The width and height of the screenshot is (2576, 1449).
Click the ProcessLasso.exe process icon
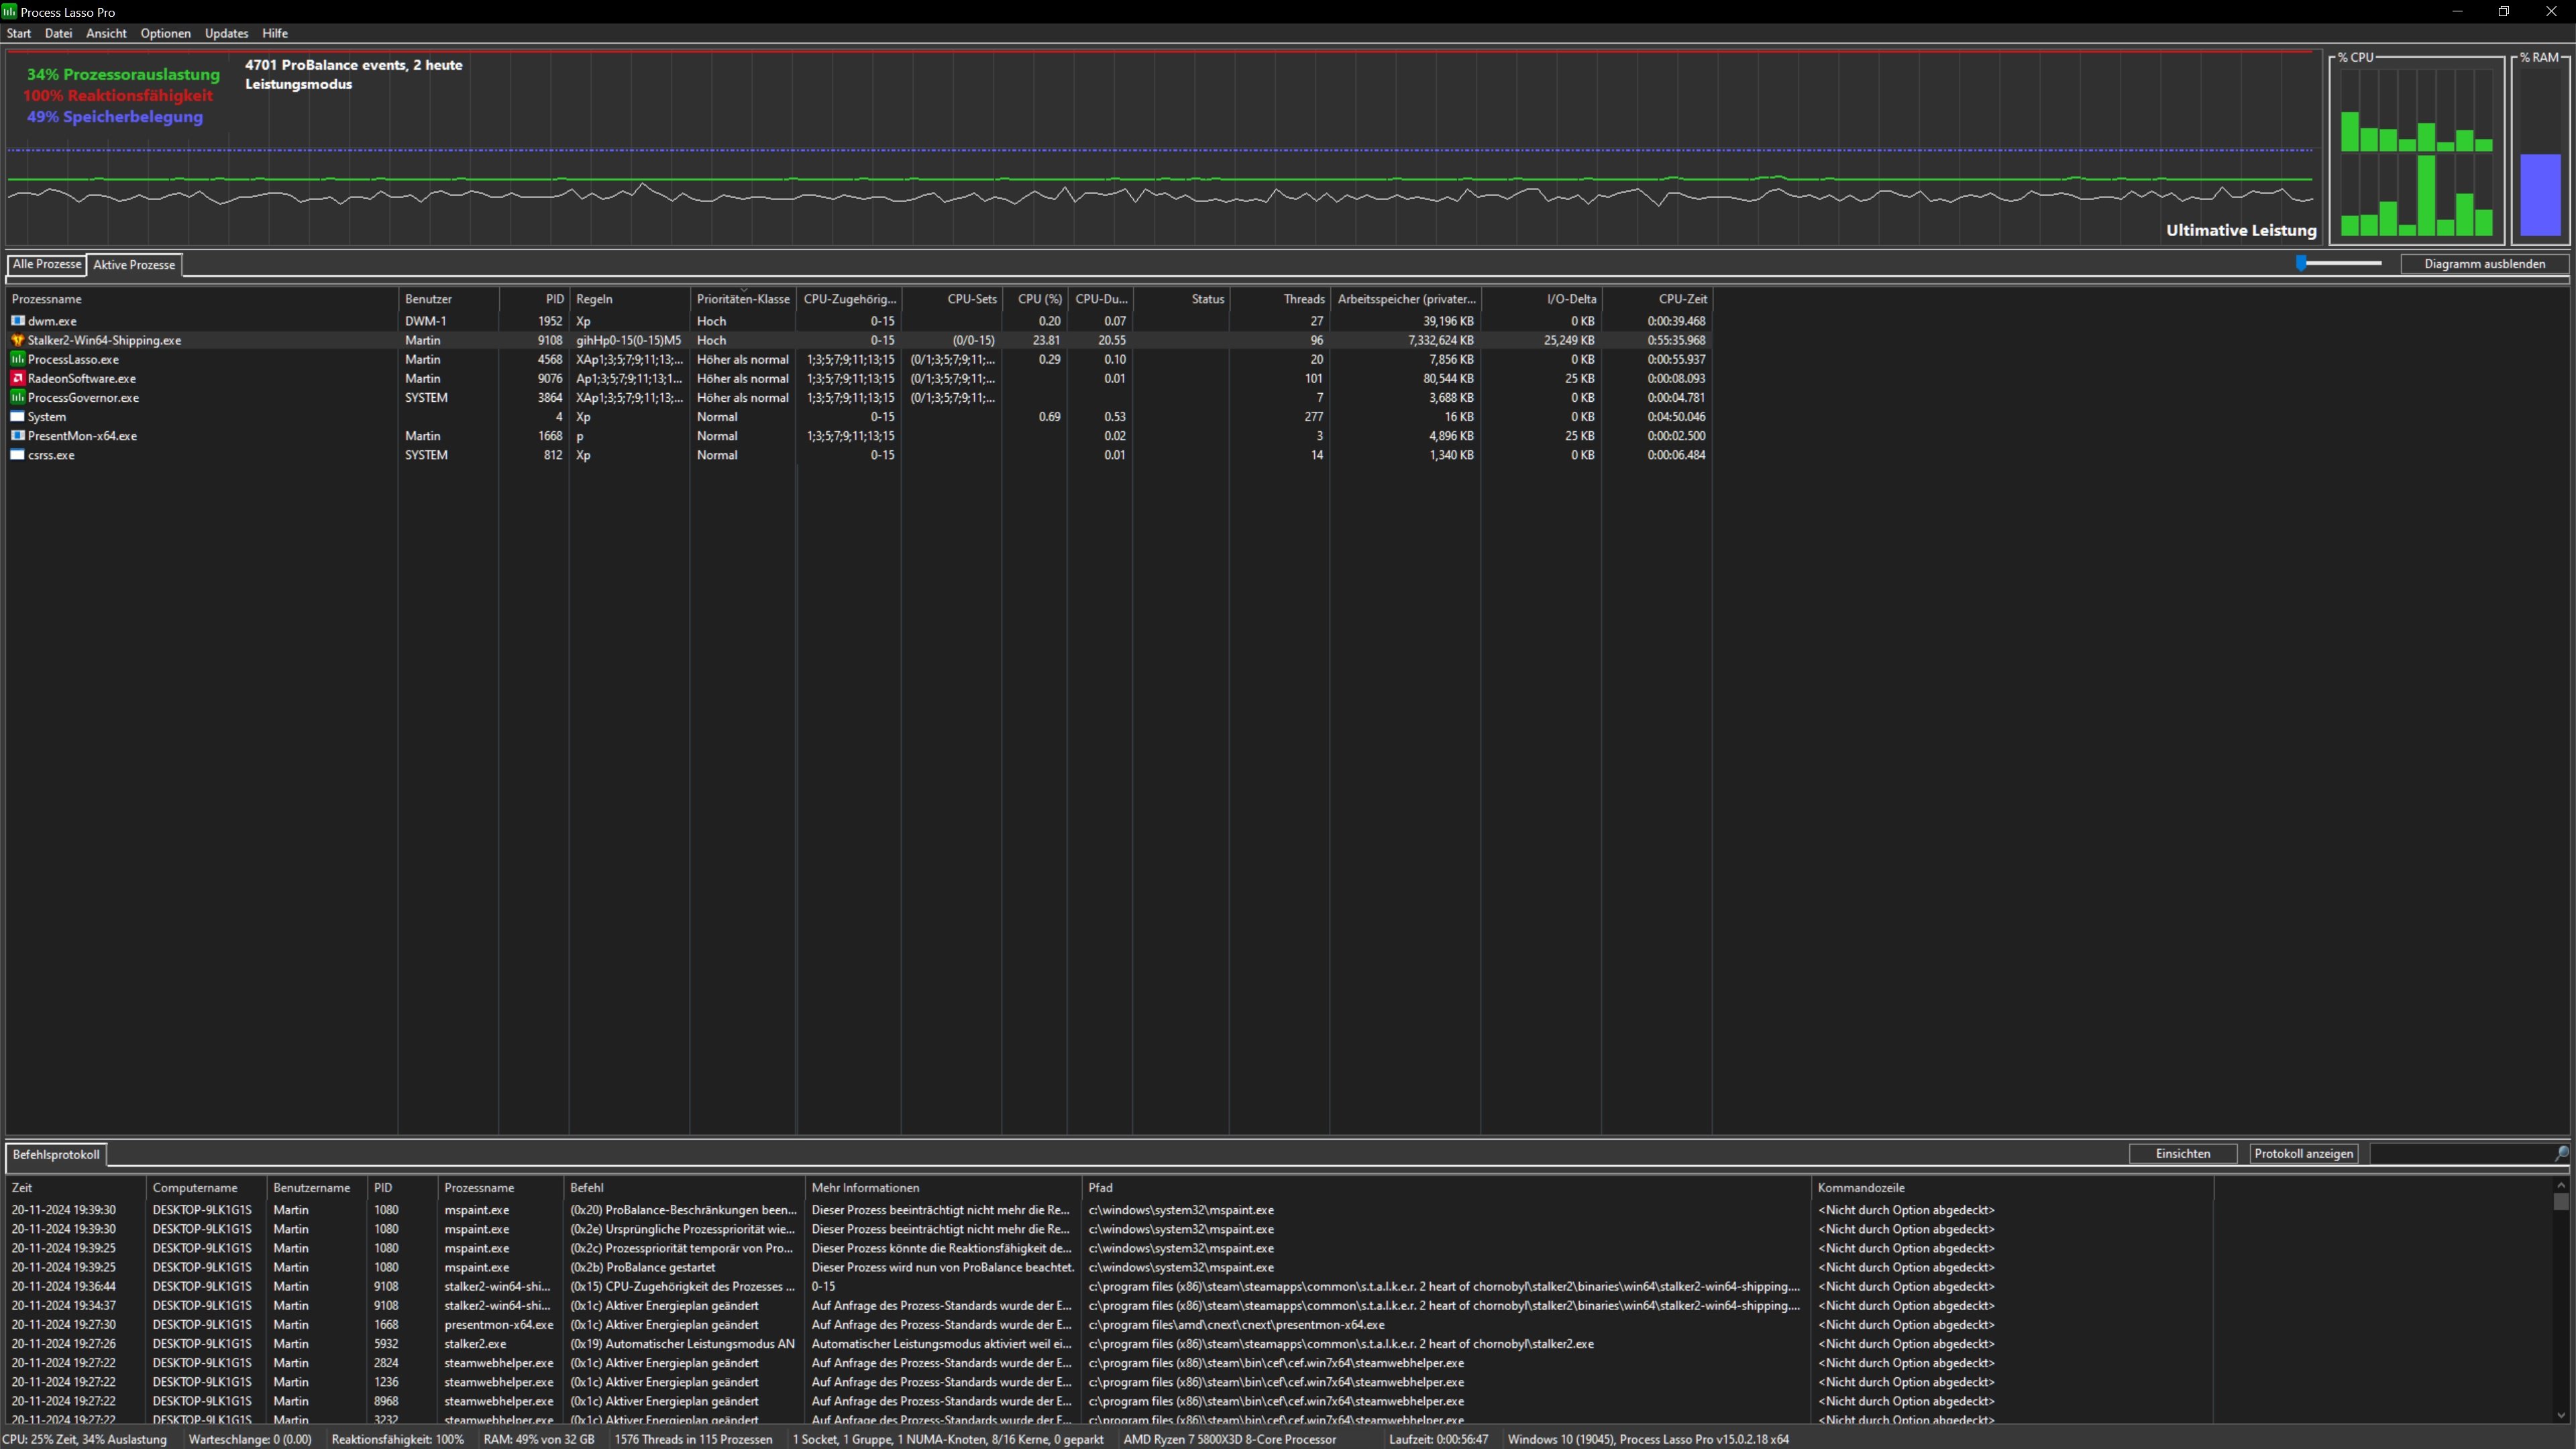click(18, 359)
